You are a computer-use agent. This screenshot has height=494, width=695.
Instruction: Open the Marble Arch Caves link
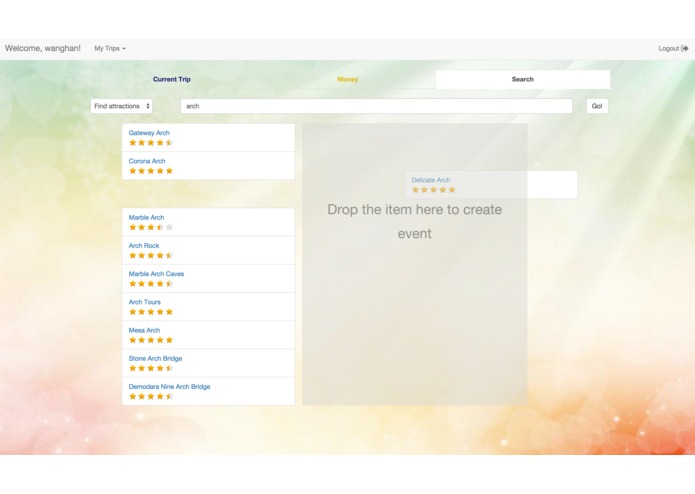coord(156,274)
